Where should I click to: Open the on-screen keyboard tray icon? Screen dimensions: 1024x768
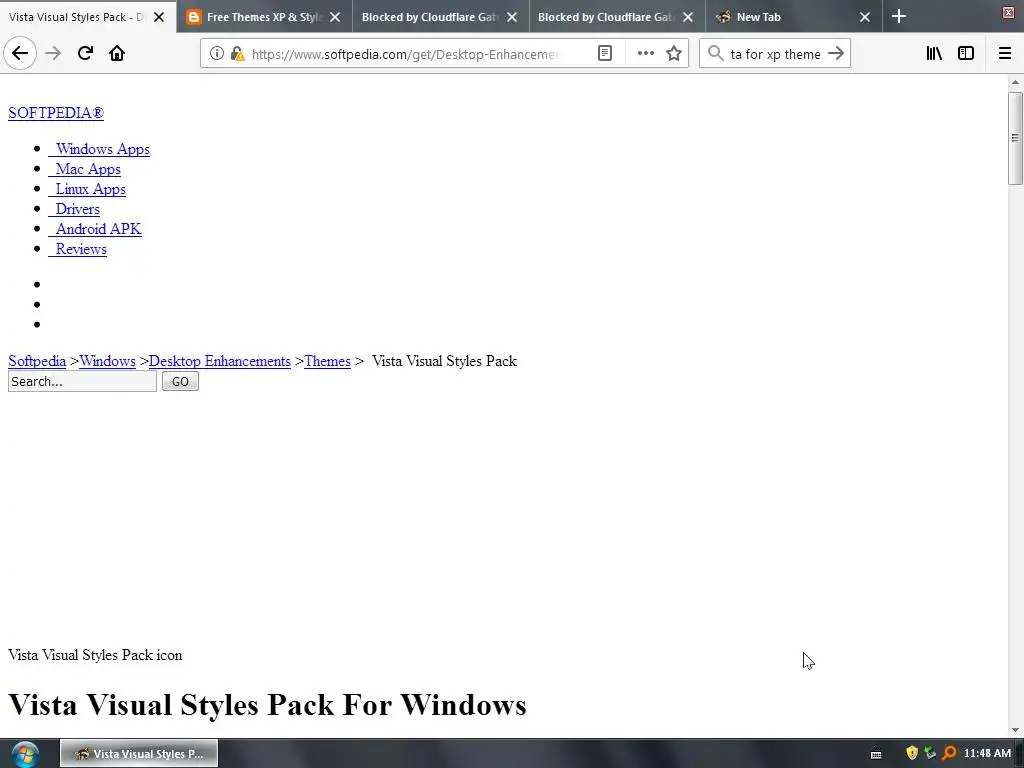(876, 754)
